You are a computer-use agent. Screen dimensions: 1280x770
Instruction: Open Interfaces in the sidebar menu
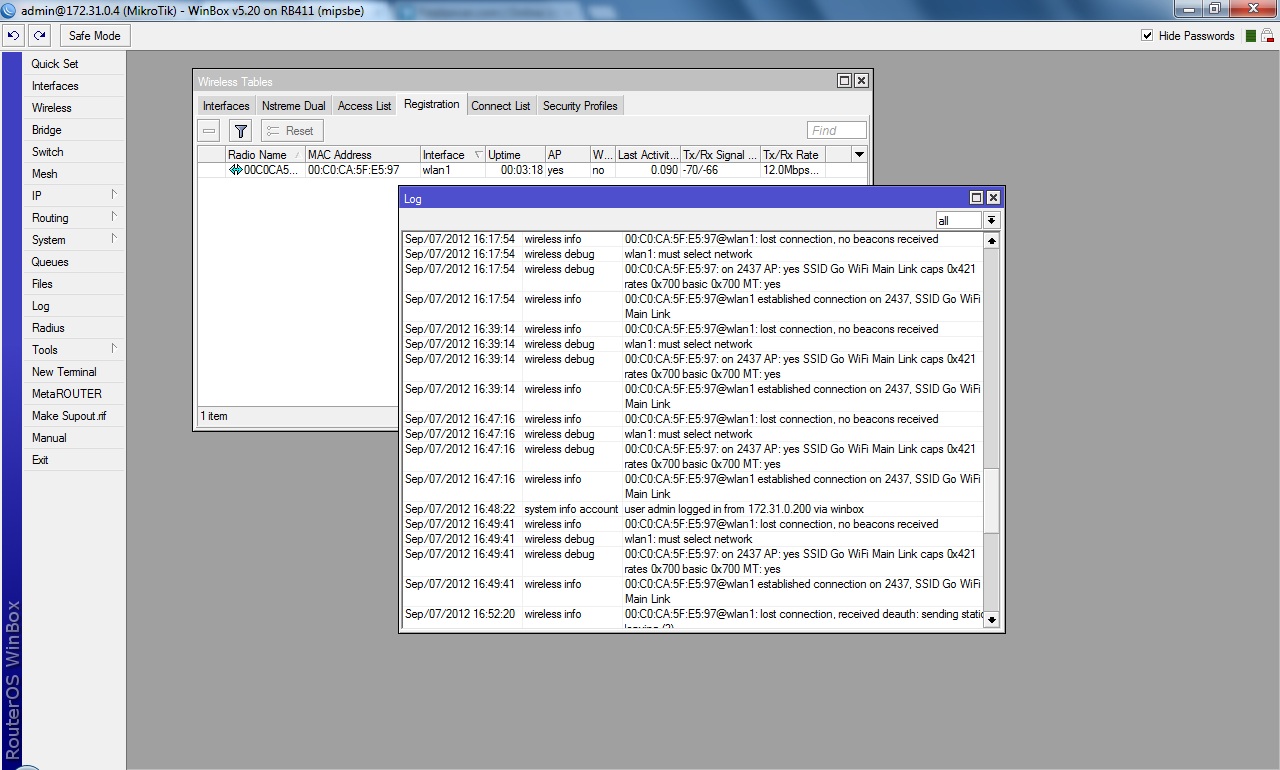[x=75, y=86]
